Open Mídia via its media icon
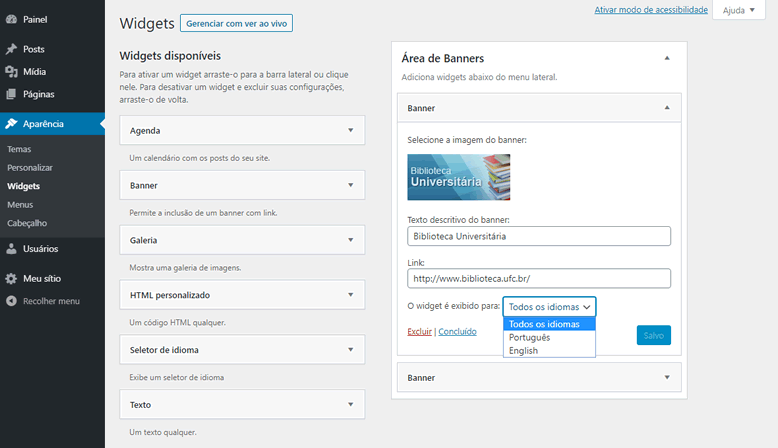Screen dimensions: 778x448 pyautogui.click(x=11, y=72)
